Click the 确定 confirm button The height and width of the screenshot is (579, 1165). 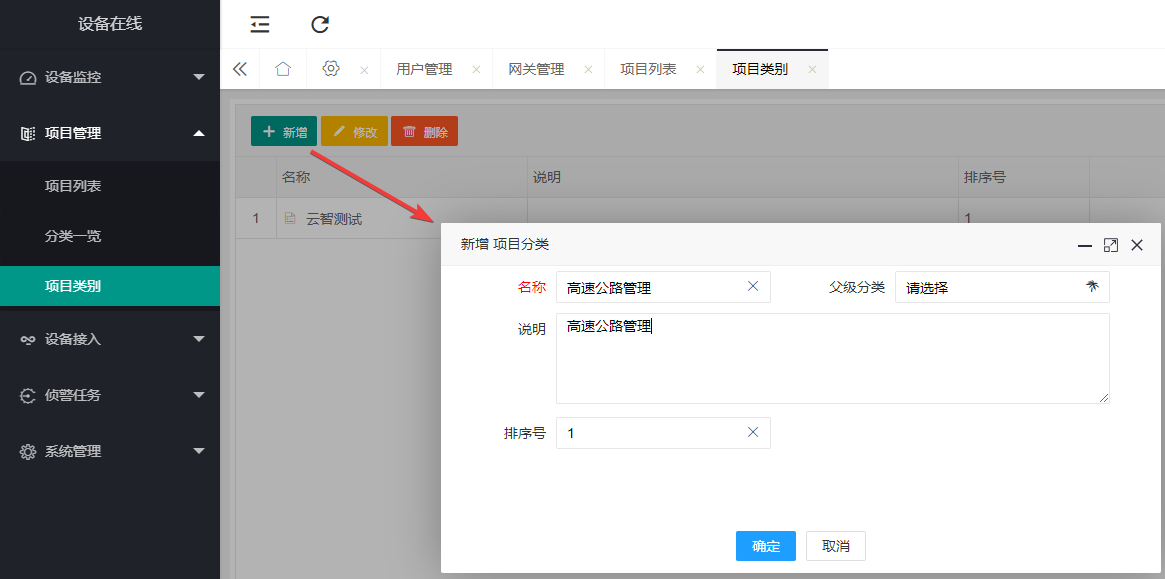click(x=766, y=546)
